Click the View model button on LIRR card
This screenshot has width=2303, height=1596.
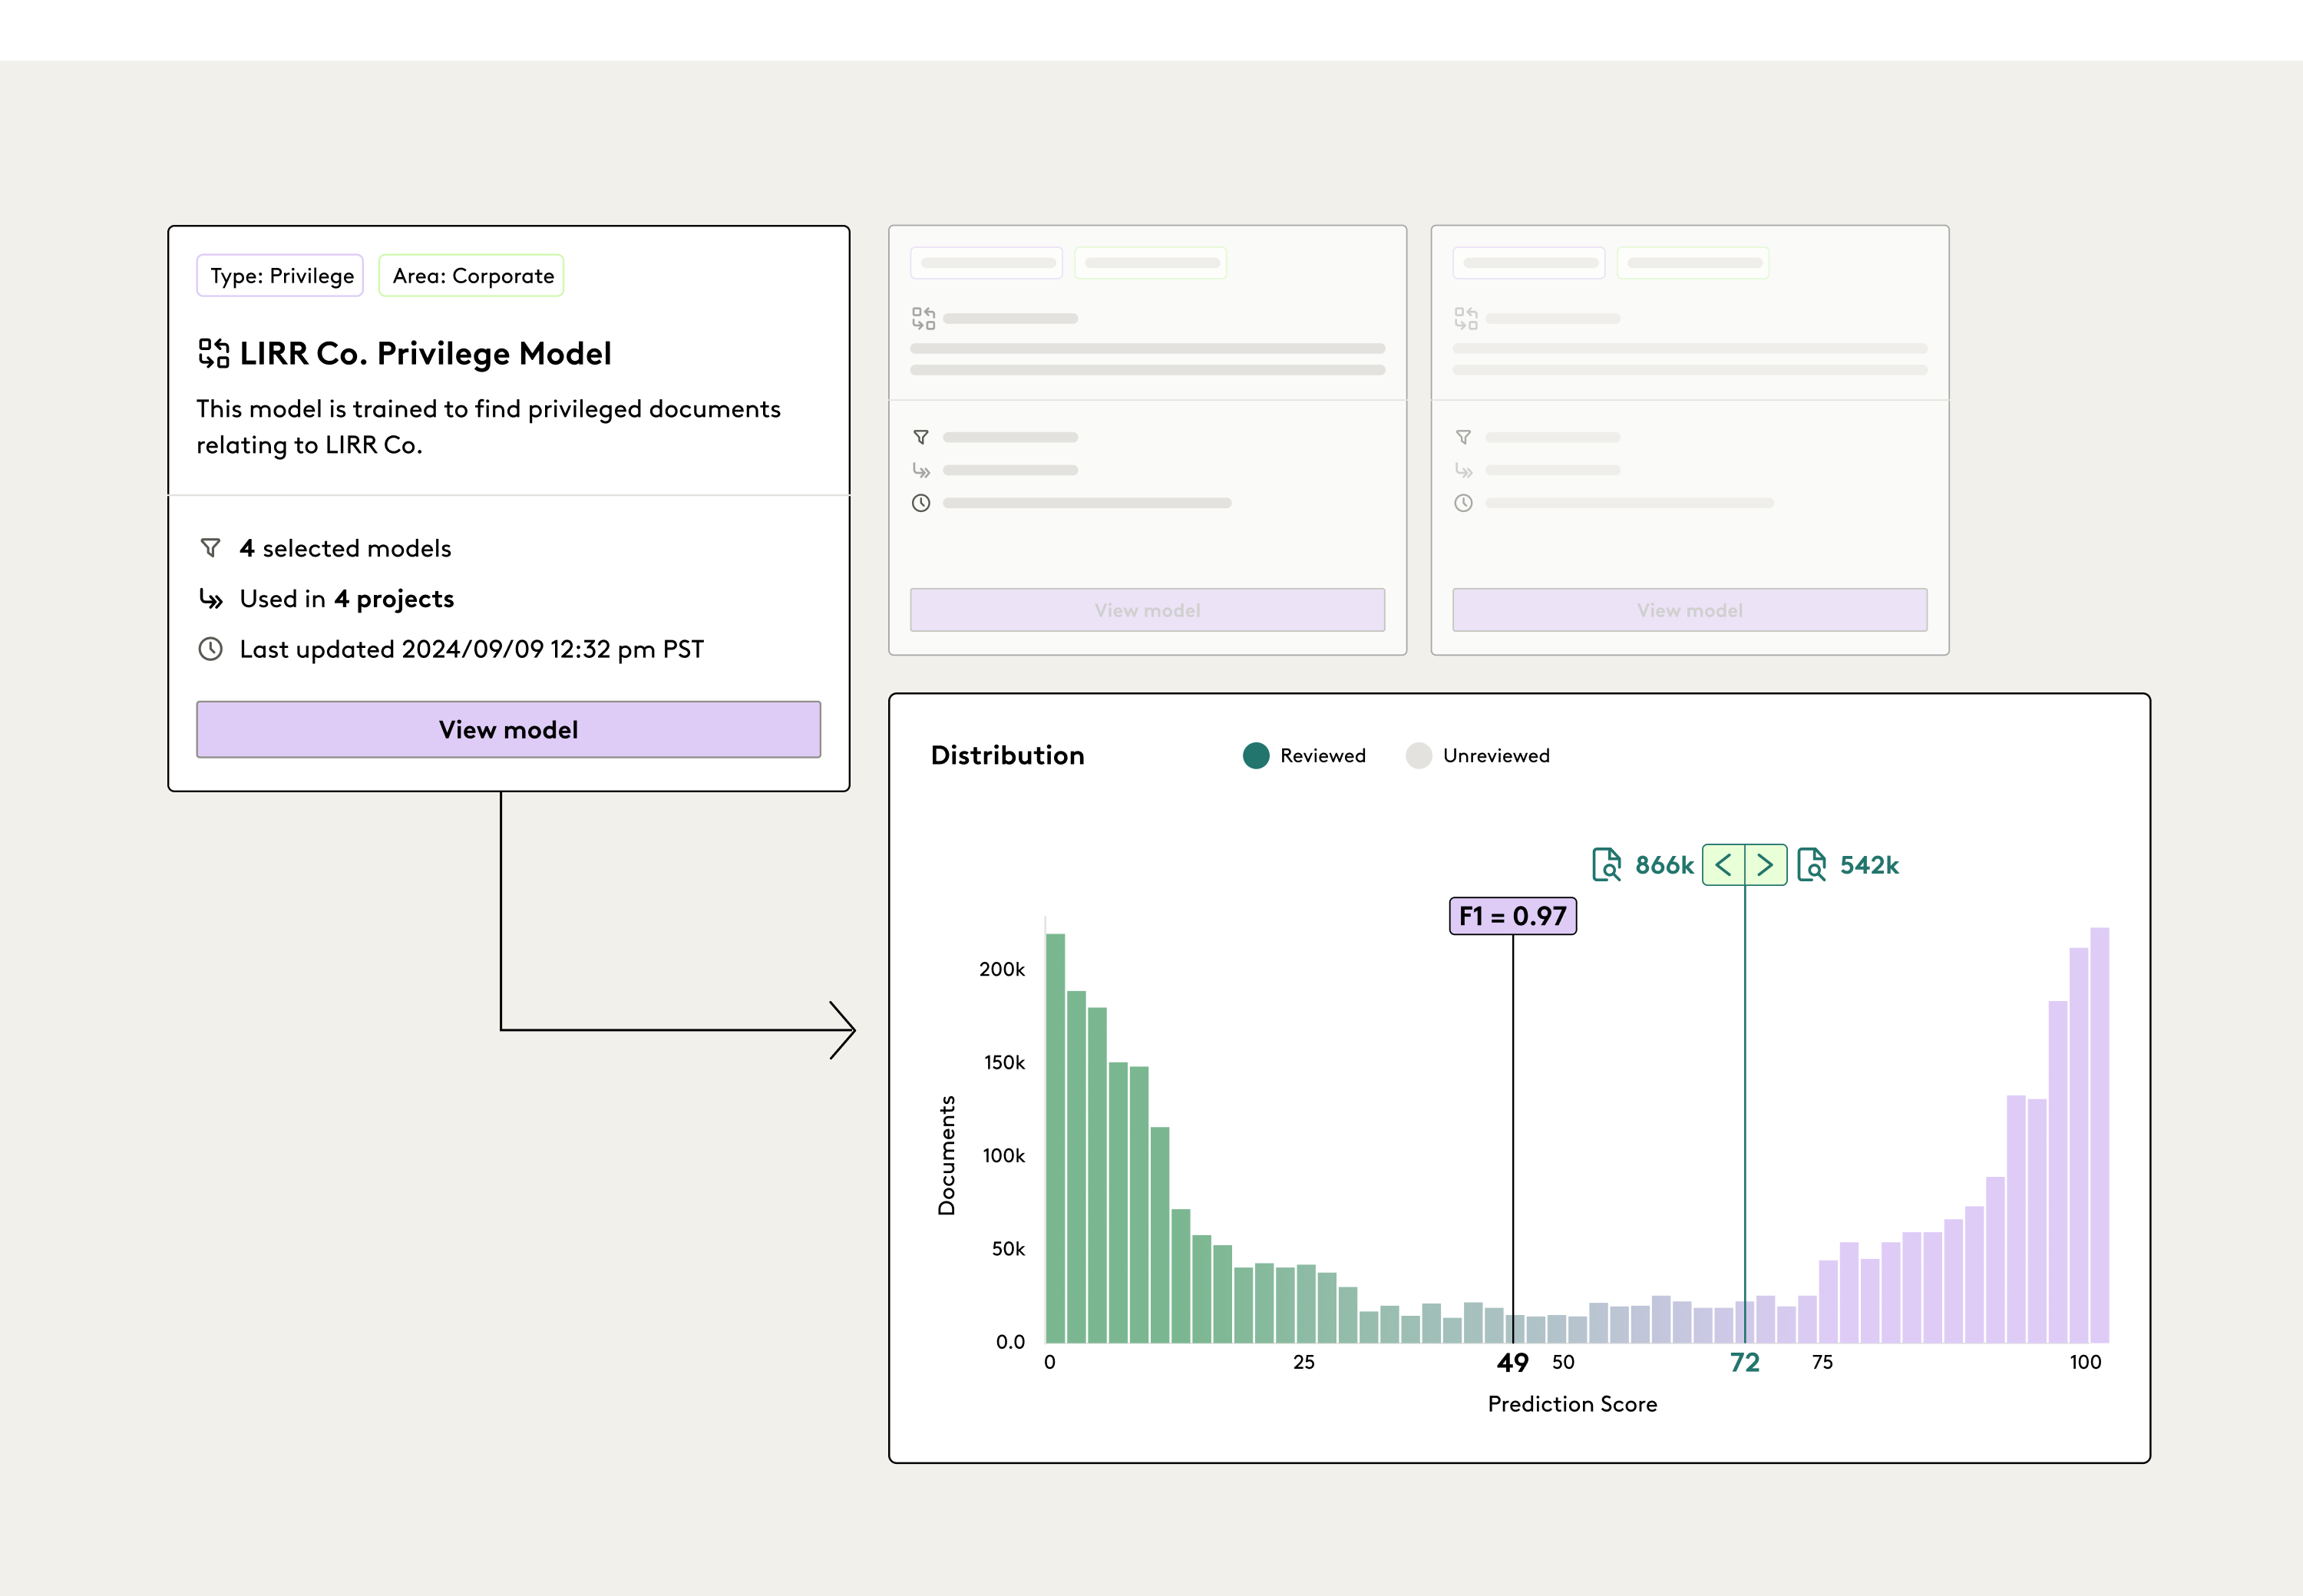coord(508,729)
